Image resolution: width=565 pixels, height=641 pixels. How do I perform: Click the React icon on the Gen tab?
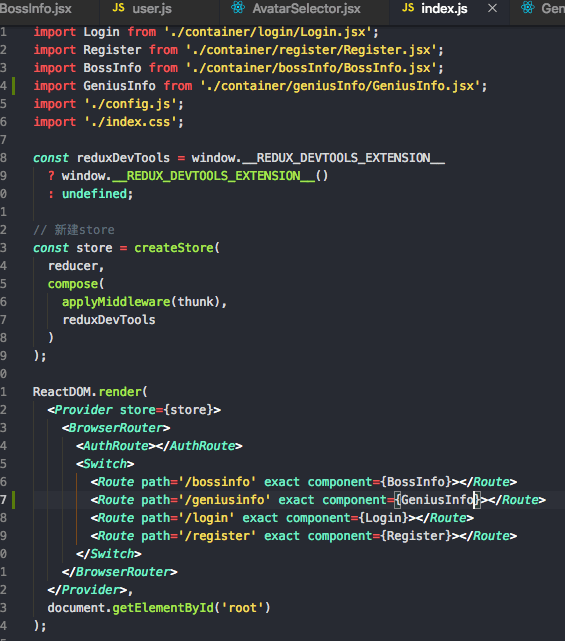point(527,7)
